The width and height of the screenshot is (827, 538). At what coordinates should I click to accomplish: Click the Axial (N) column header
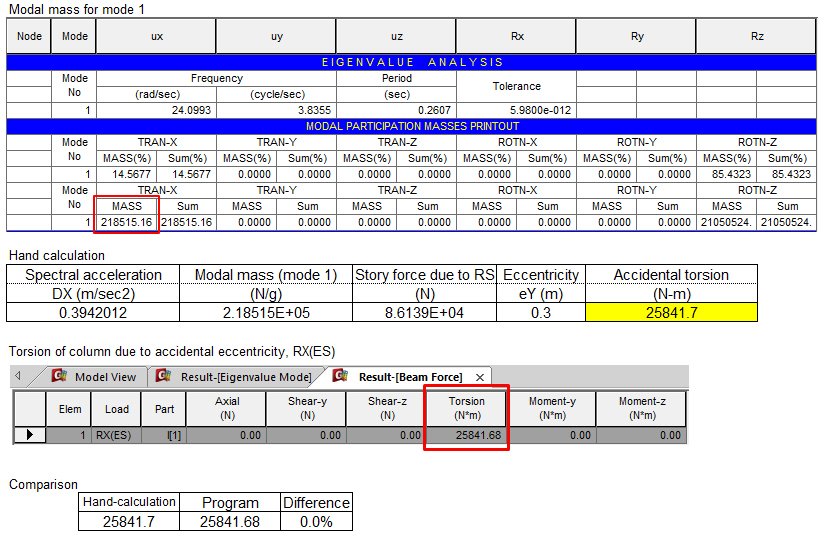[225, 408]
